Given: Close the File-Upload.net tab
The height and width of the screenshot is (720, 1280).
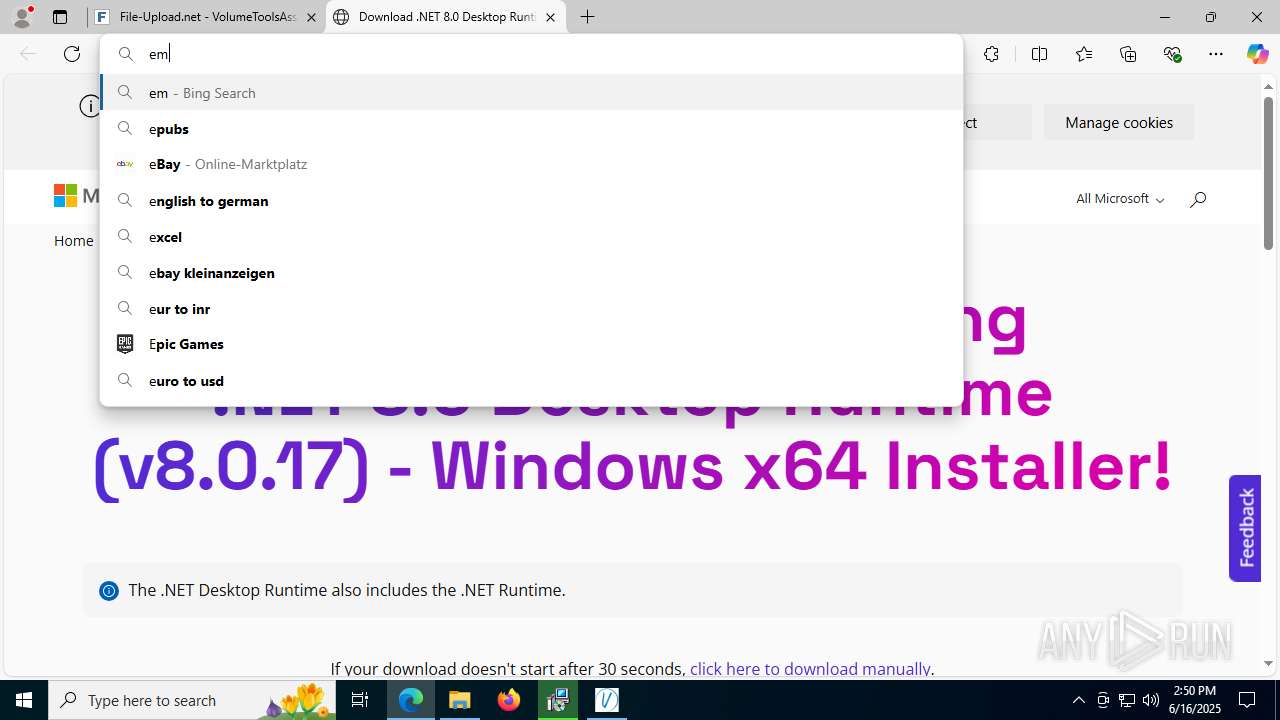Looking at the screenshot, I should (311, 17).
